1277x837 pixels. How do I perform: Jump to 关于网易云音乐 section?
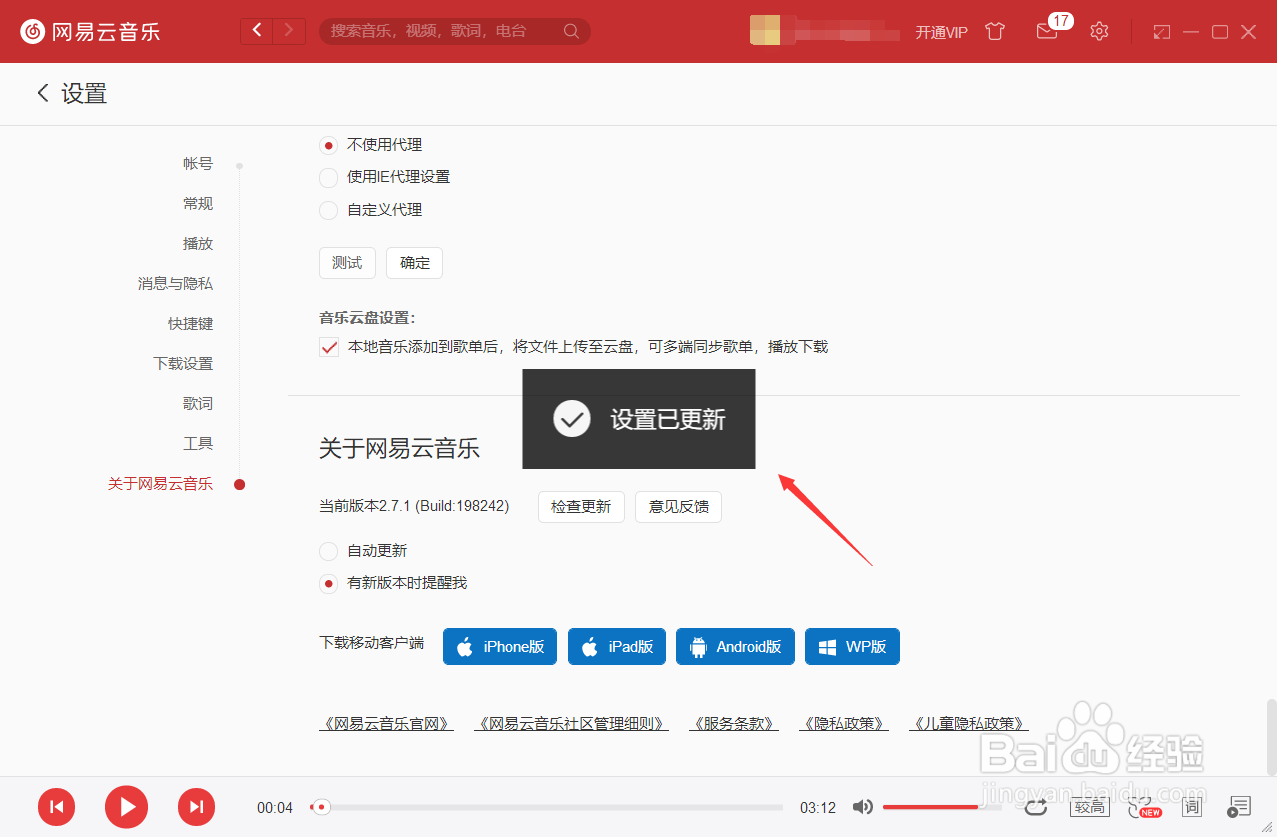(160, 484)
